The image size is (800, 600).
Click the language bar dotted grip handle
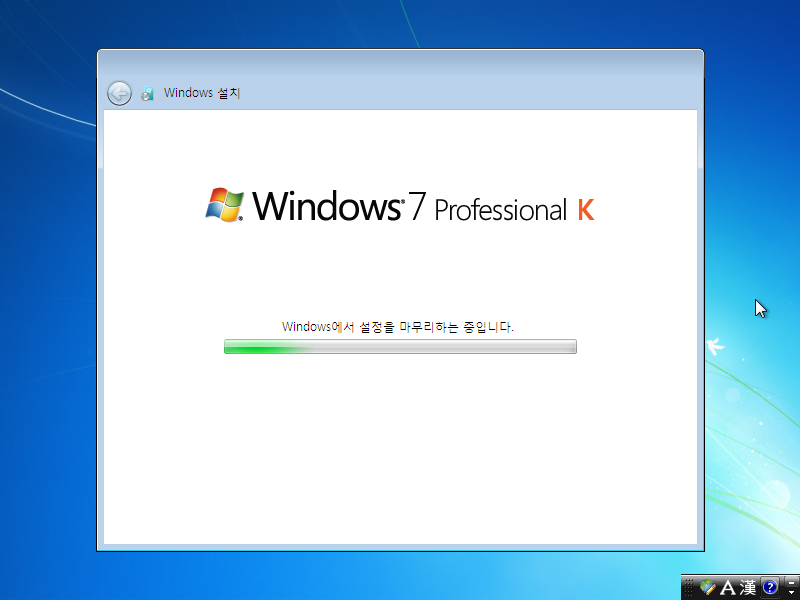coord(688,587)
